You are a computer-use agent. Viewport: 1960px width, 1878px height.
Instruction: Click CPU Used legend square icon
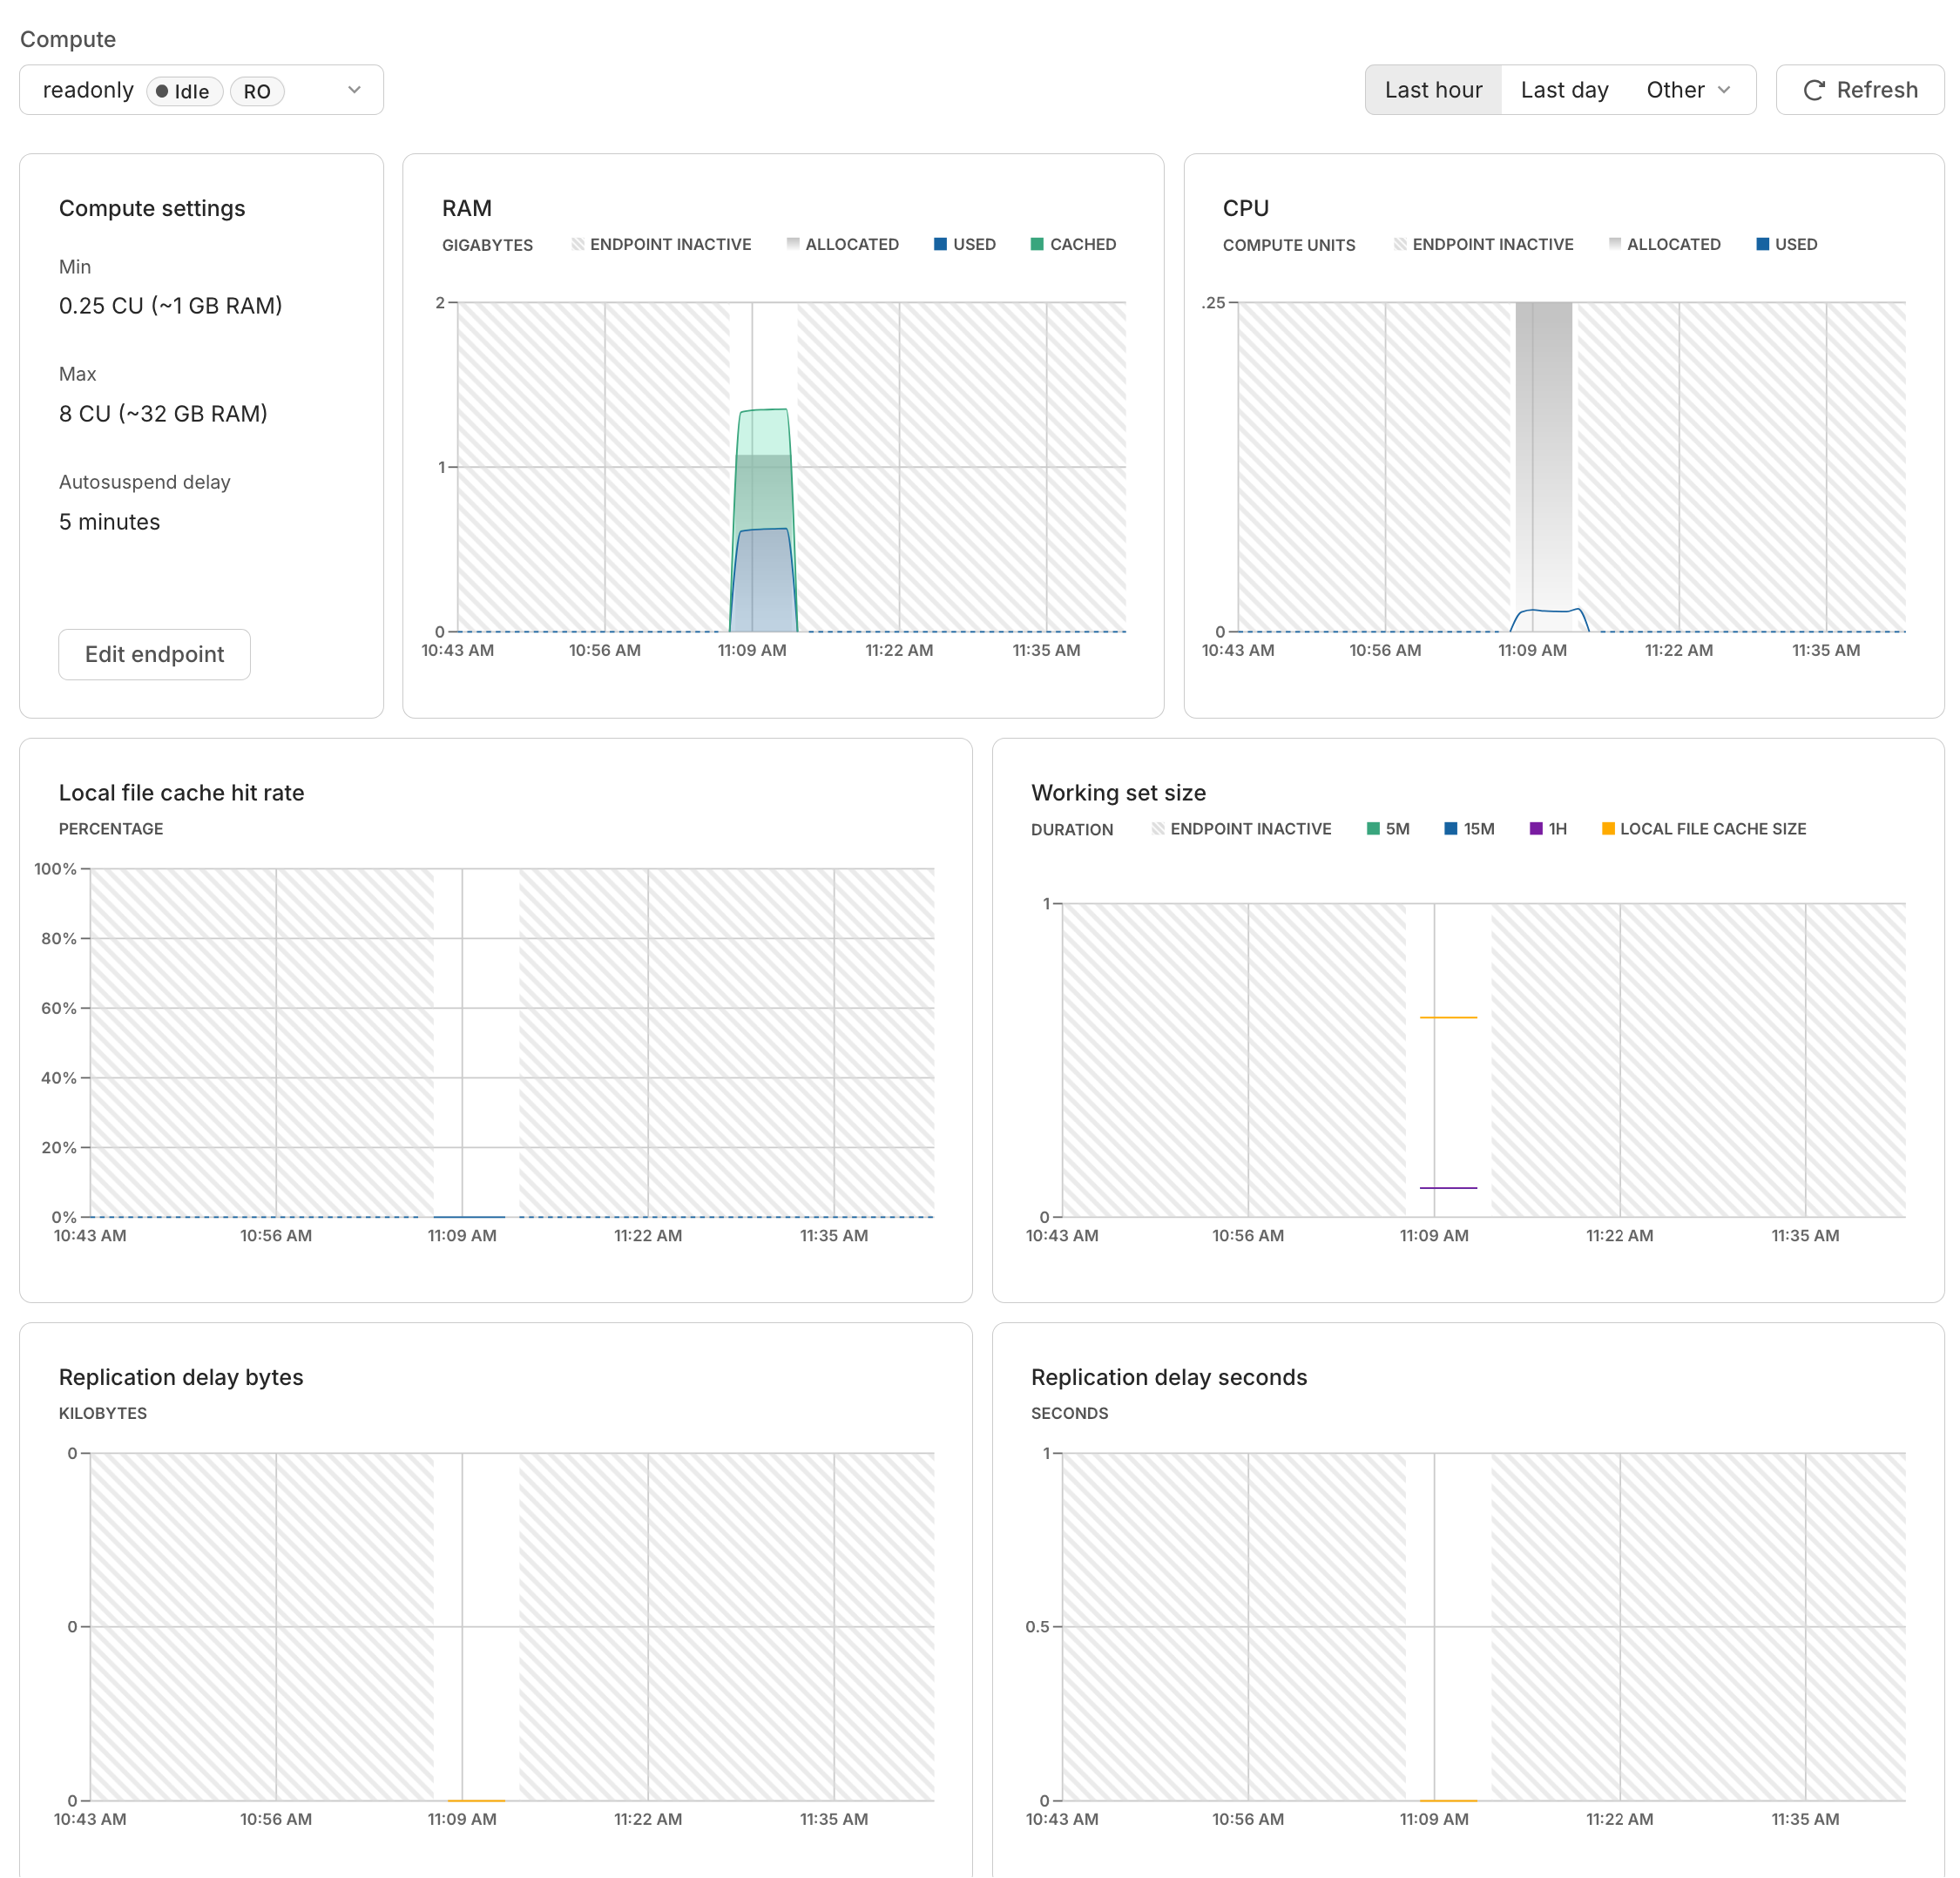1762,244
